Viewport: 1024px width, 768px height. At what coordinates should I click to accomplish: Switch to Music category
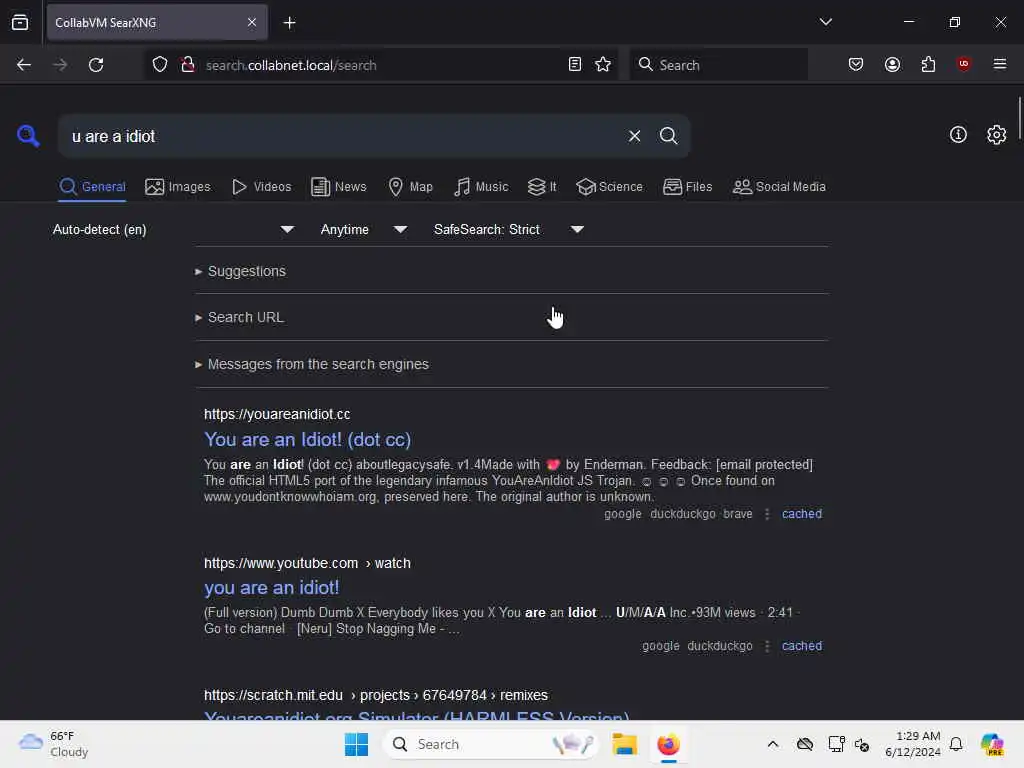pyautogui.click(x=481, y=187)
